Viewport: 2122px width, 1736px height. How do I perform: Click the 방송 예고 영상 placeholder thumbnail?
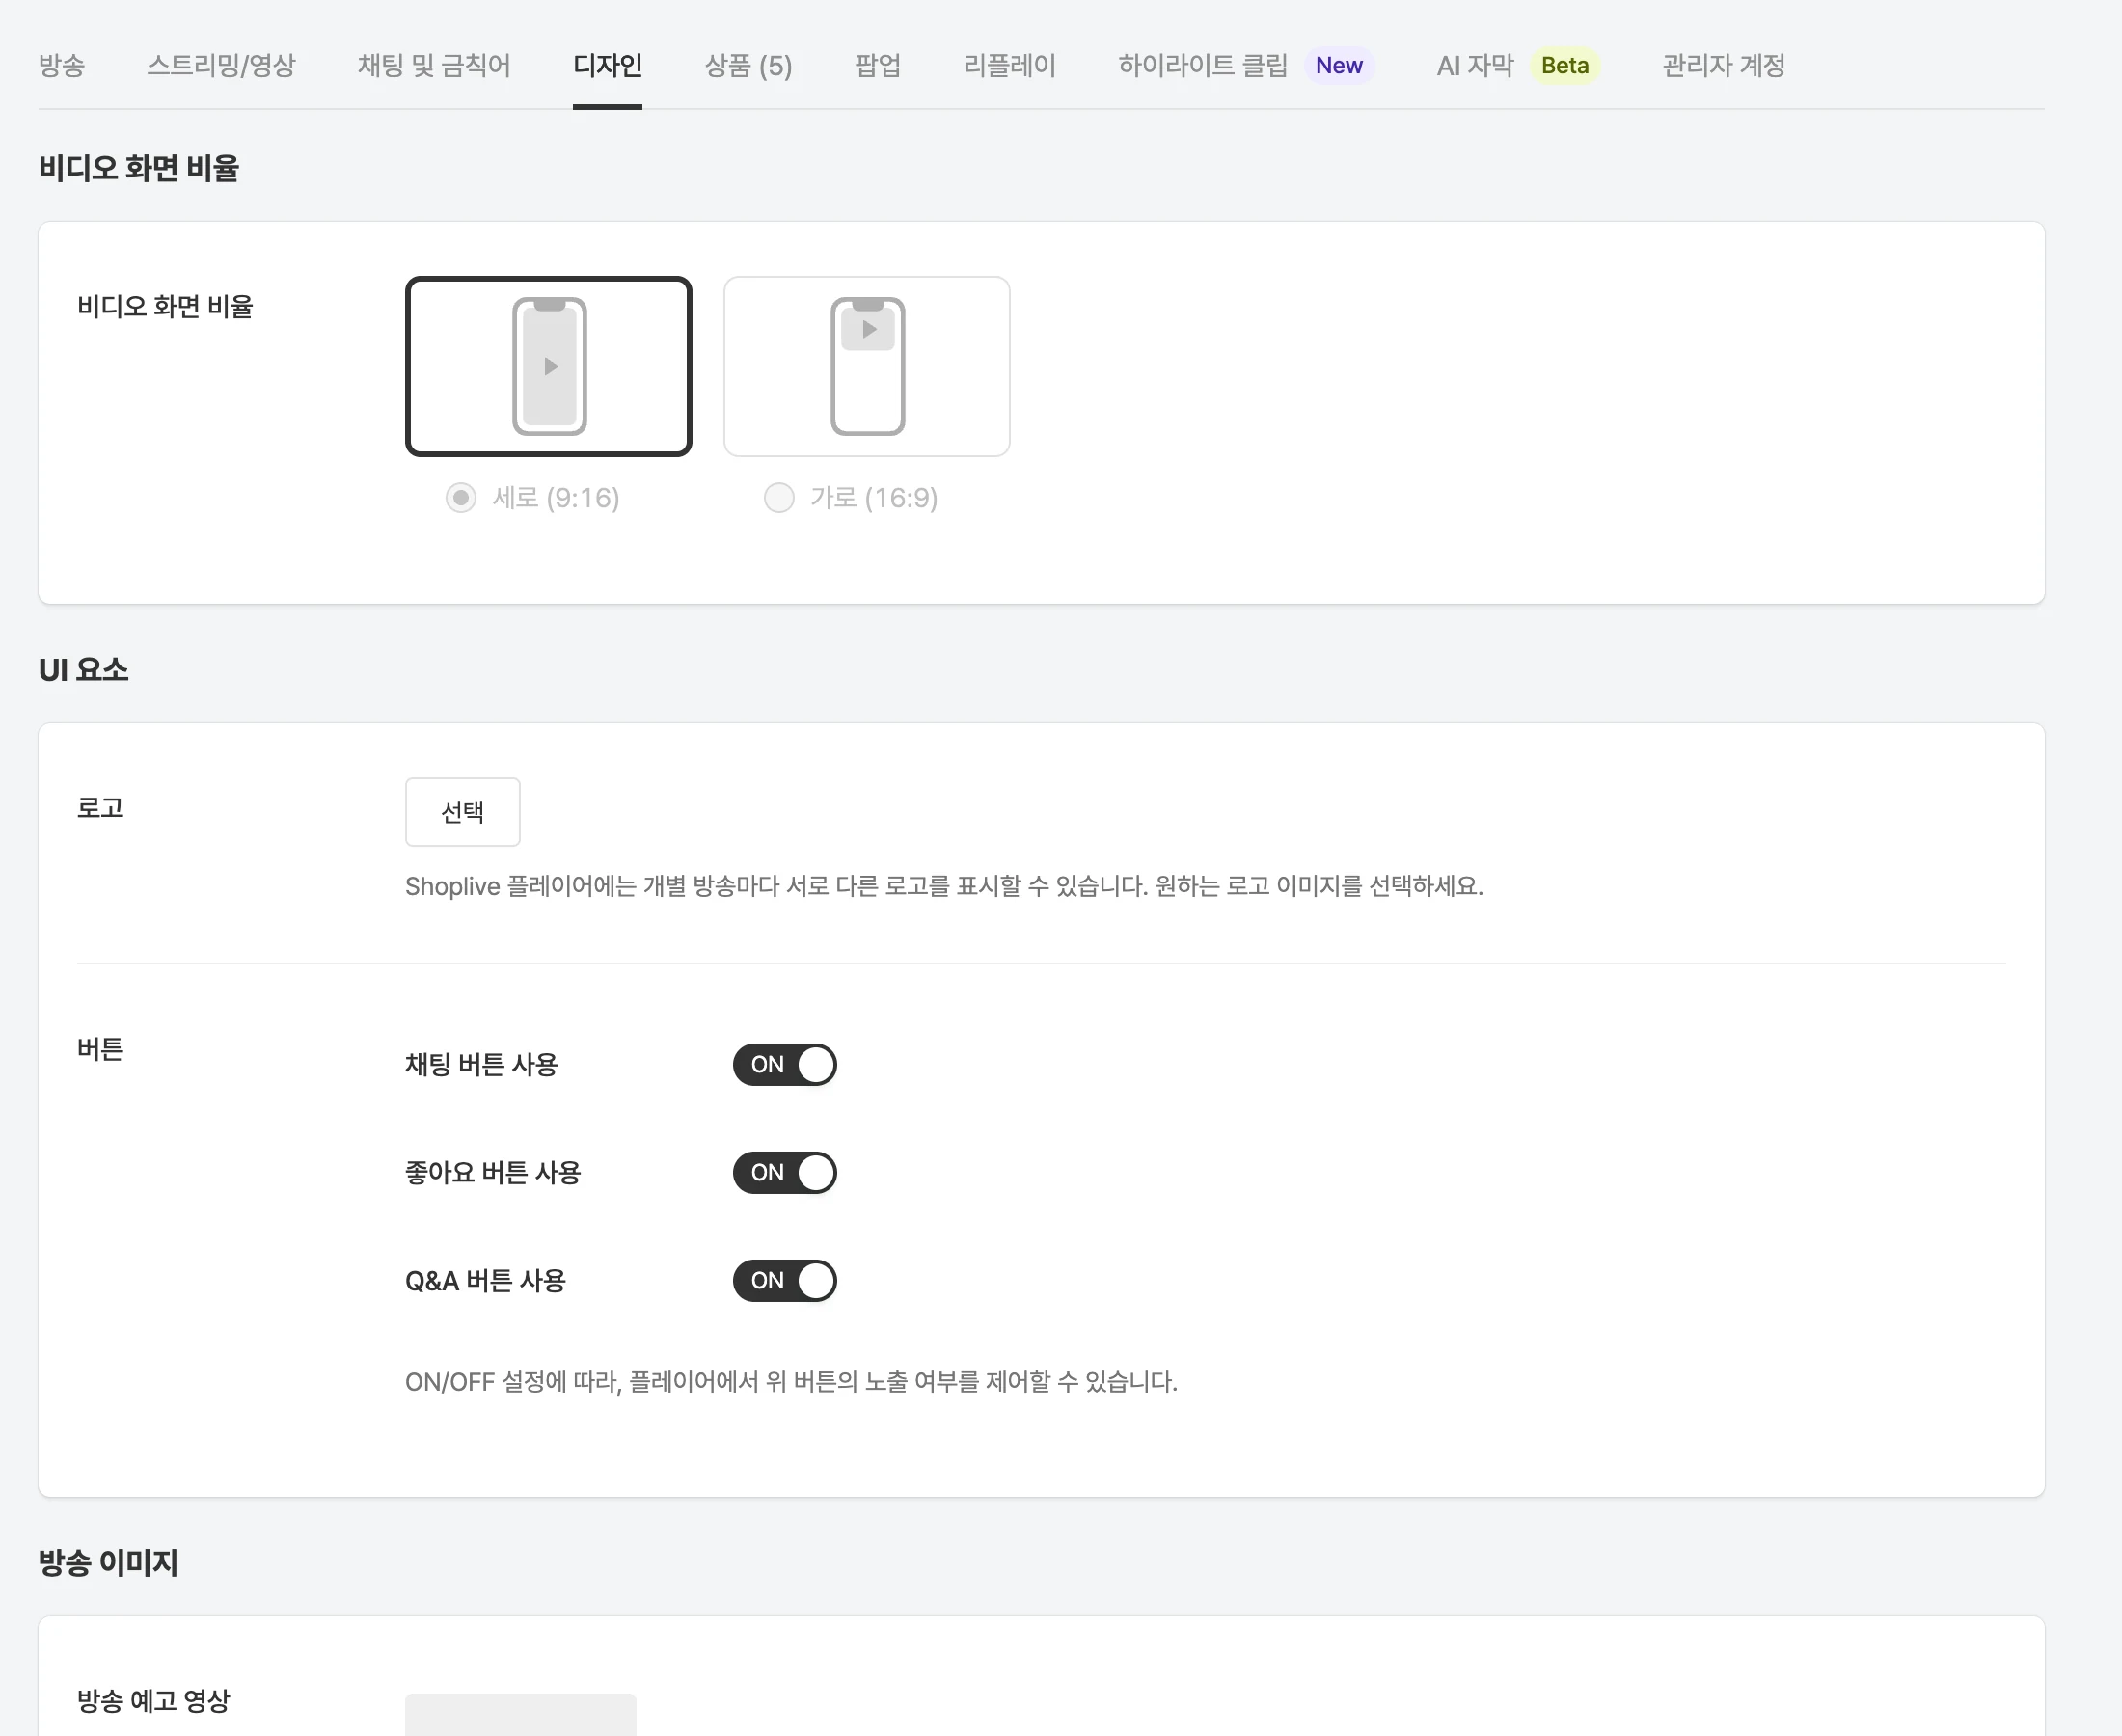[x=520, y=1714]
